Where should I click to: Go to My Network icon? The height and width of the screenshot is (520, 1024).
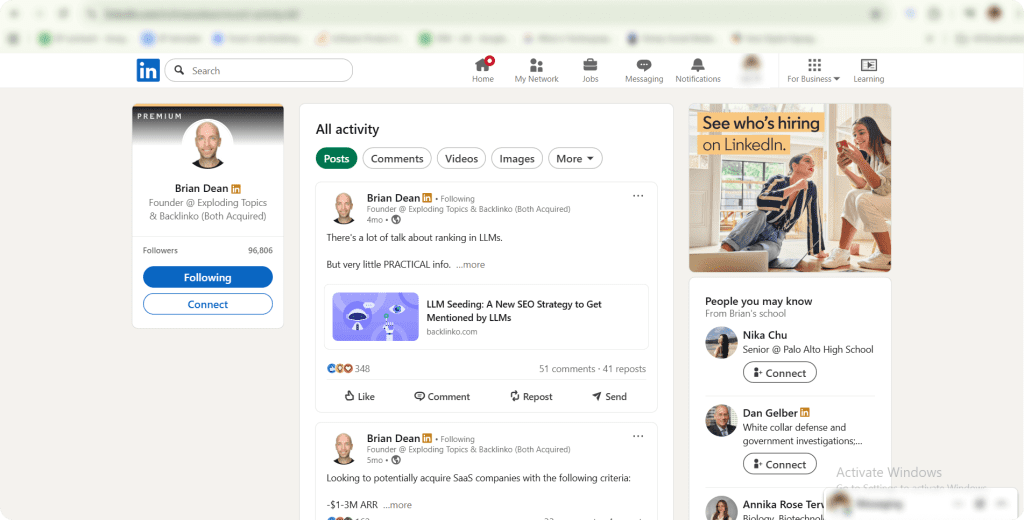pos(536,71)
